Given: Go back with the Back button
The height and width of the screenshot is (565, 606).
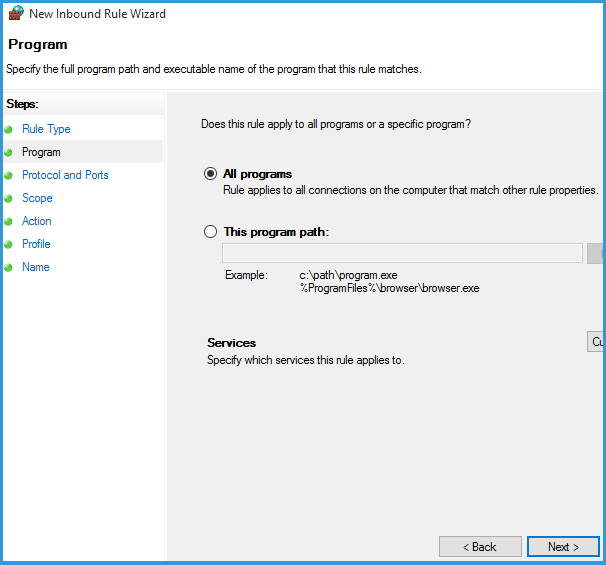Looking at the screenshot, I should 480,547.
